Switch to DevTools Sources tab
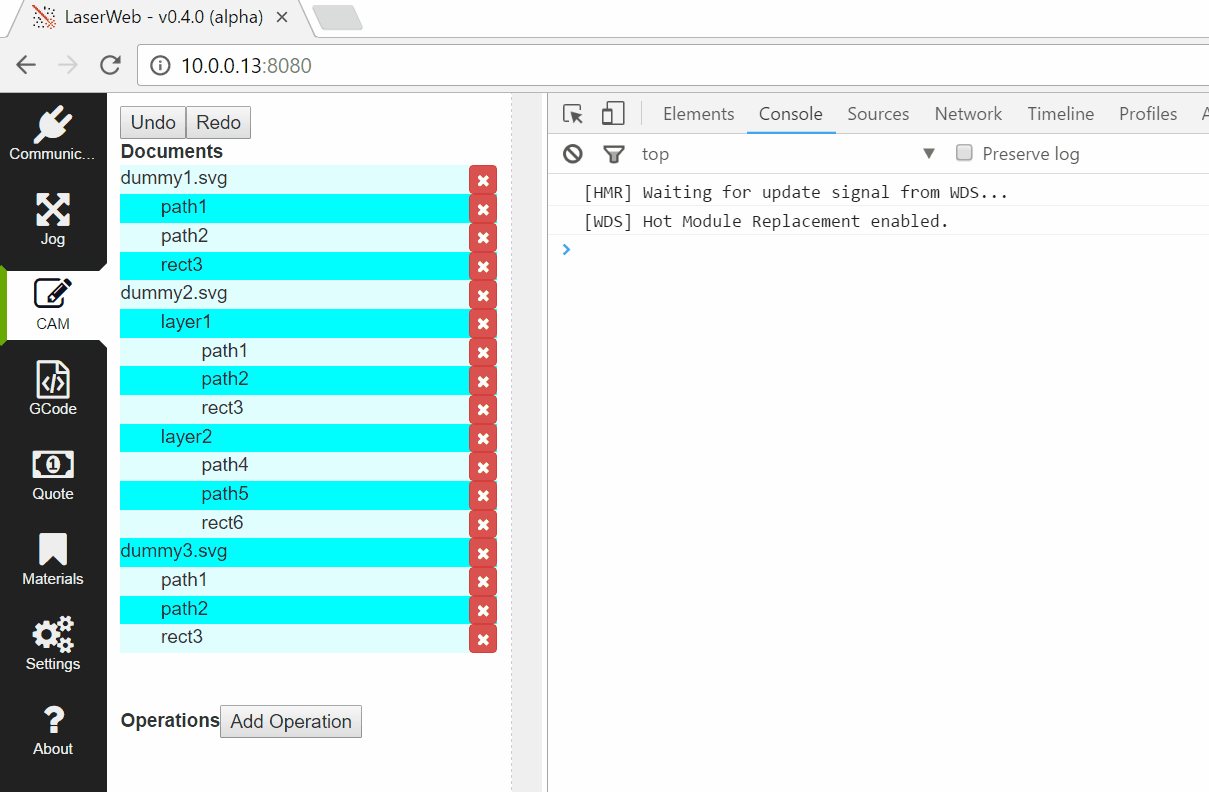Screen dimensions: 1209x792 878,114
